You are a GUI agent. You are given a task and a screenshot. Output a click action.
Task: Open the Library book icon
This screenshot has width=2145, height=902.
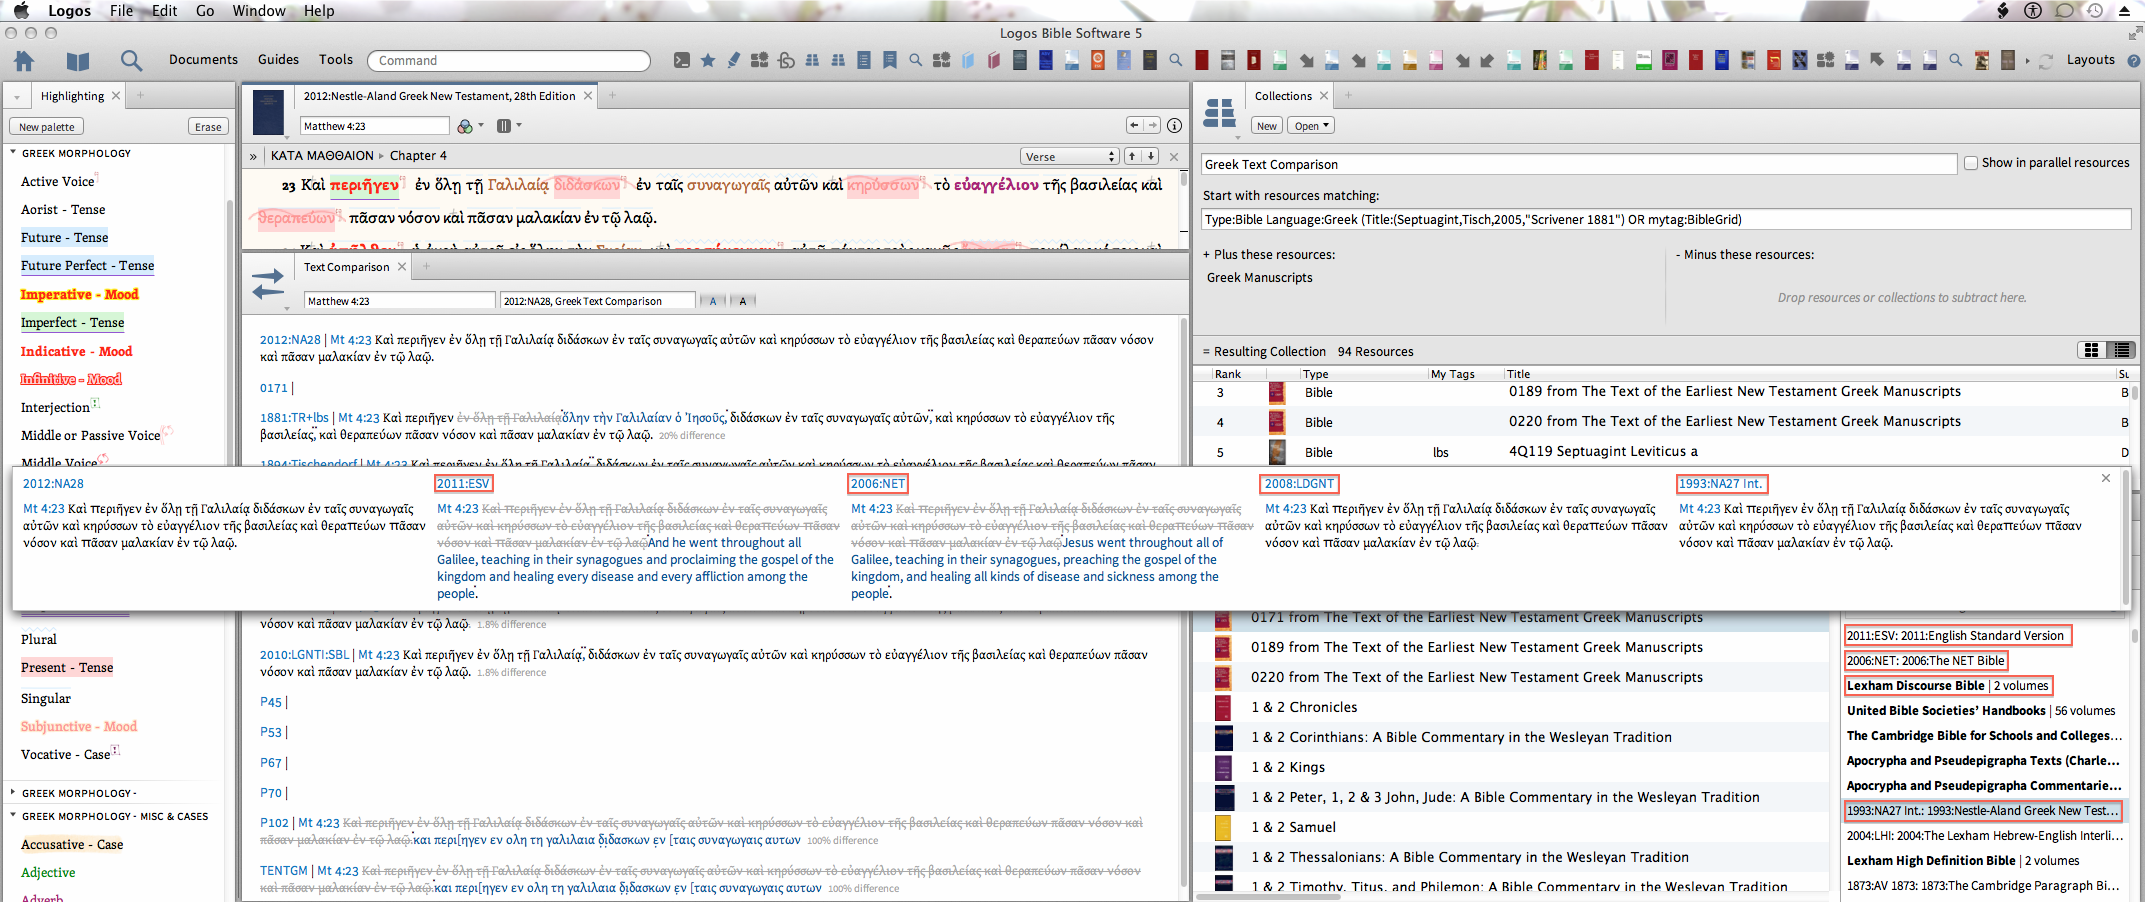tap(78, 60)
